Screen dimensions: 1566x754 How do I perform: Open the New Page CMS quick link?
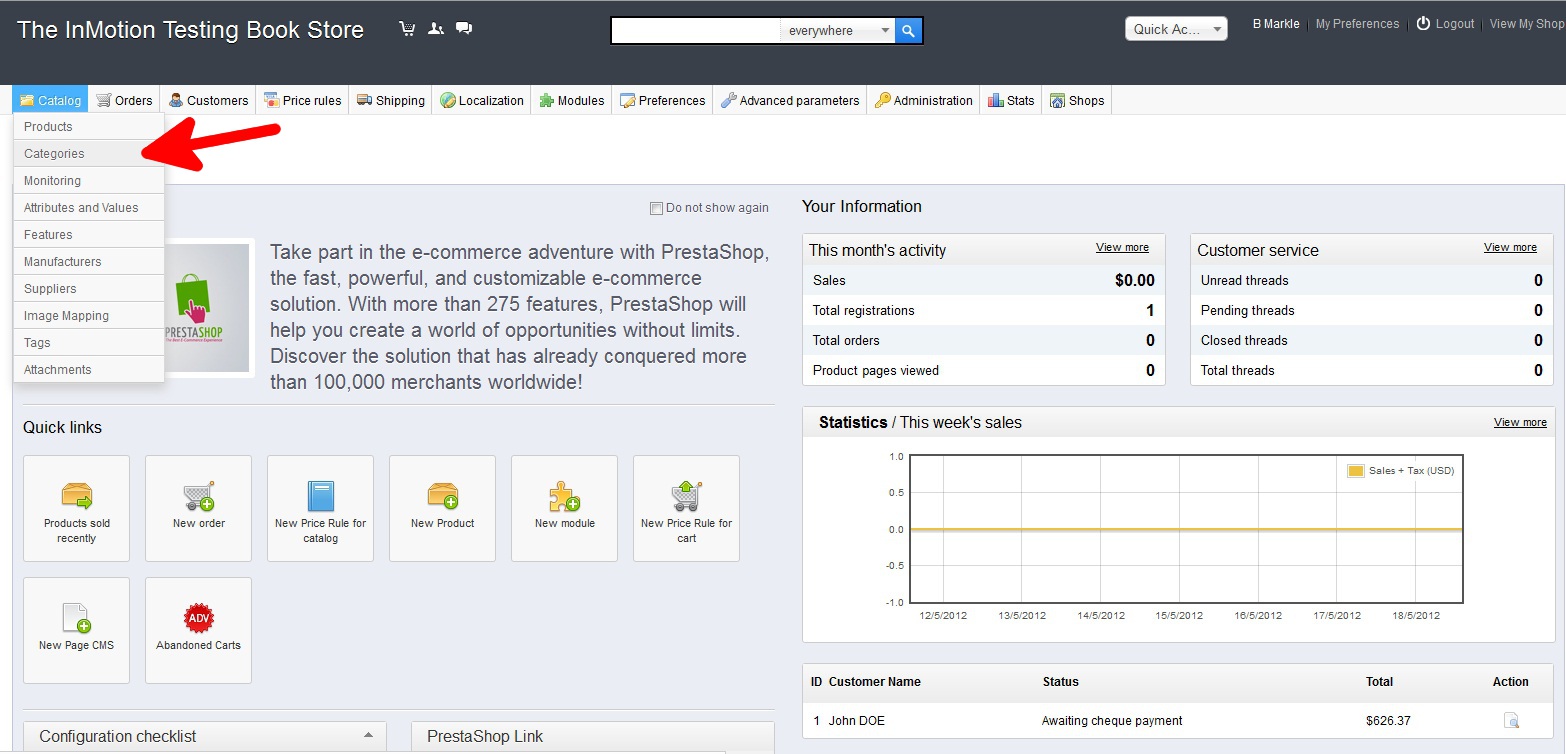point(76,630)
